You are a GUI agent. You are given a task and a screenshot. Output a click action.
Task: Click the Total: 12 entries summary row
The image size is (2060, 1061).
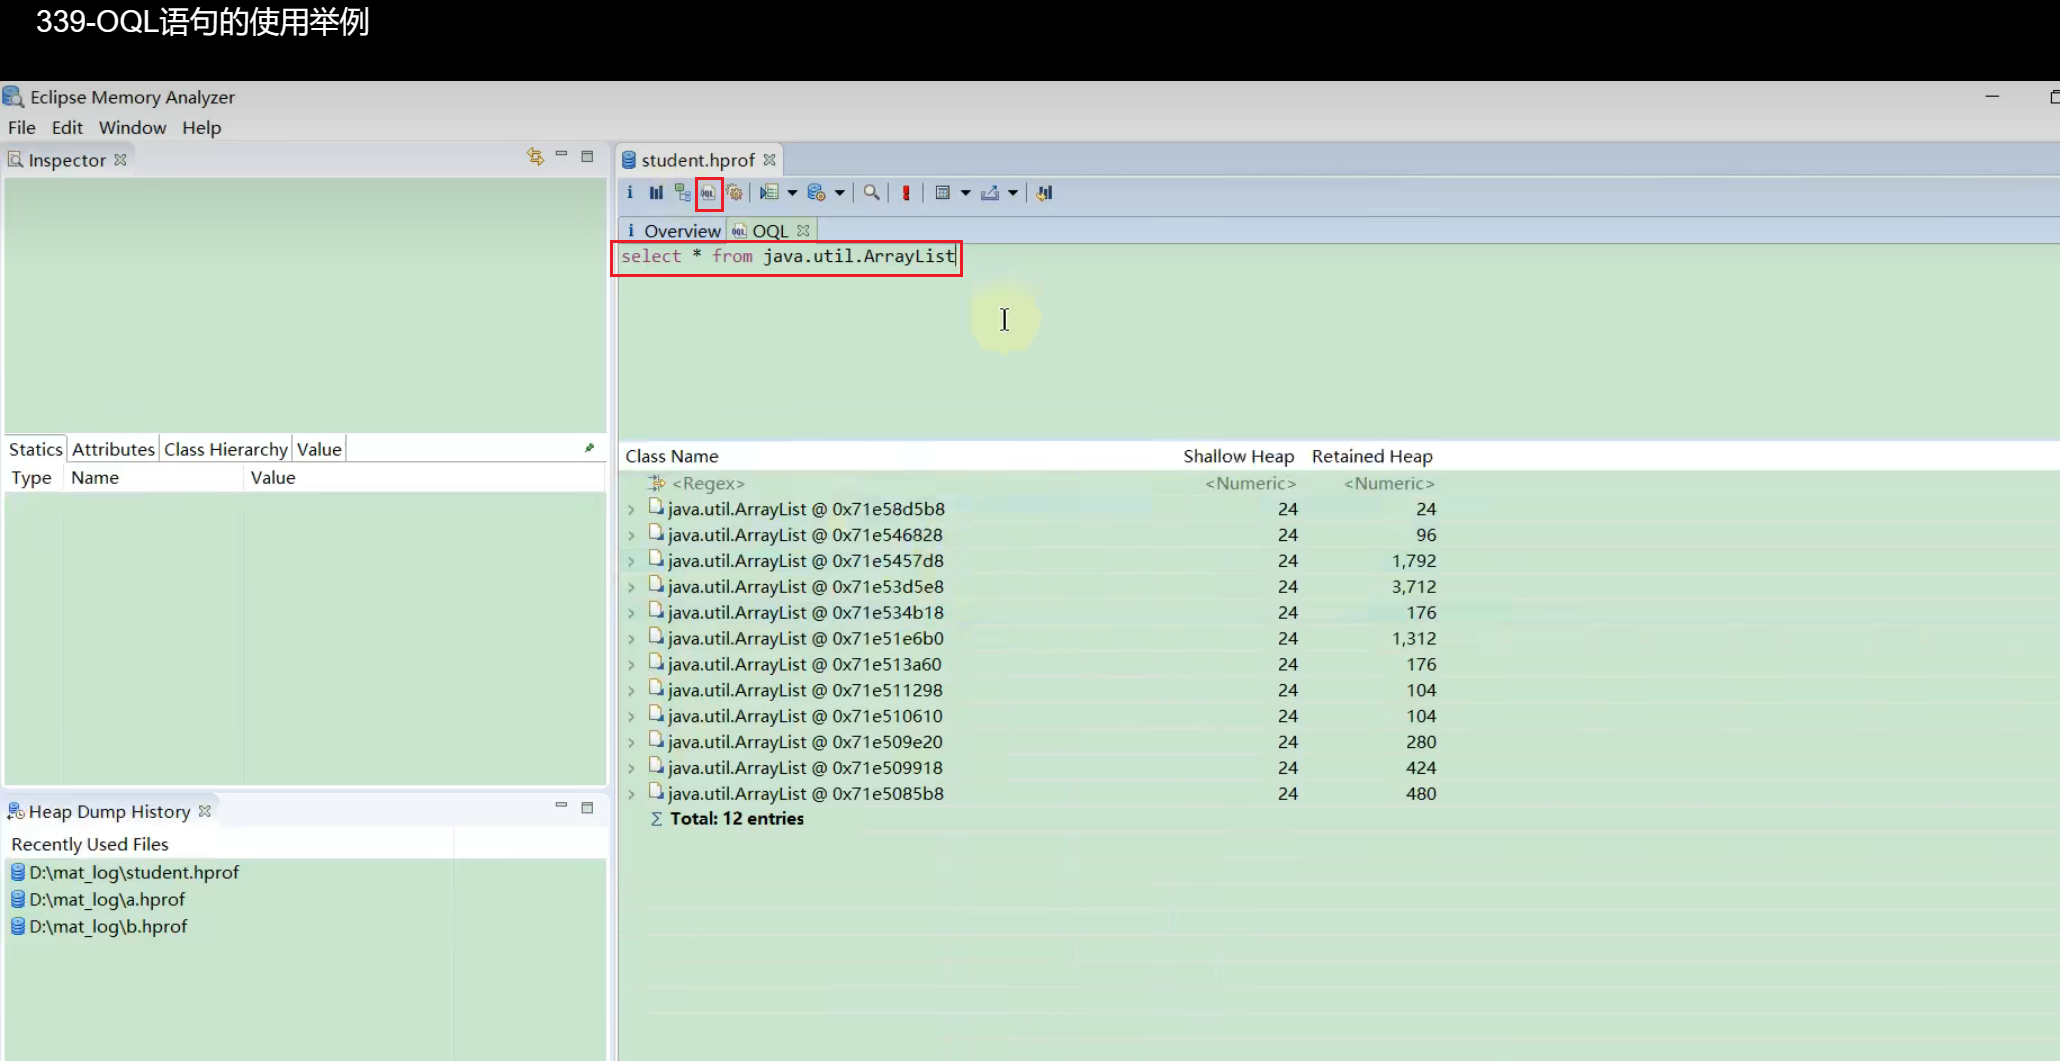click(x=737, y=819)
